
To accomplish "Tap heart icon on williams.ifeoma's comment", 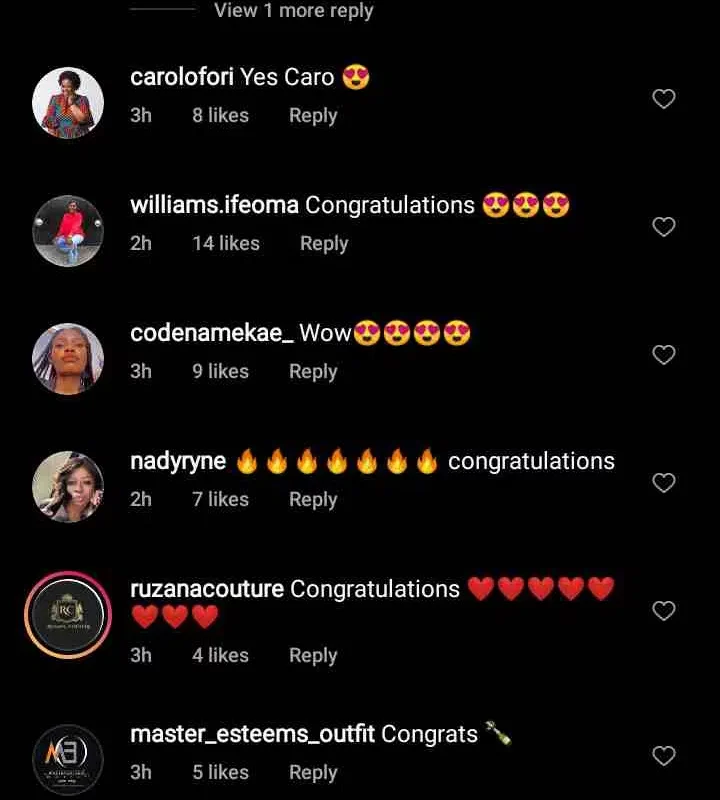I will tap(664, 227).
